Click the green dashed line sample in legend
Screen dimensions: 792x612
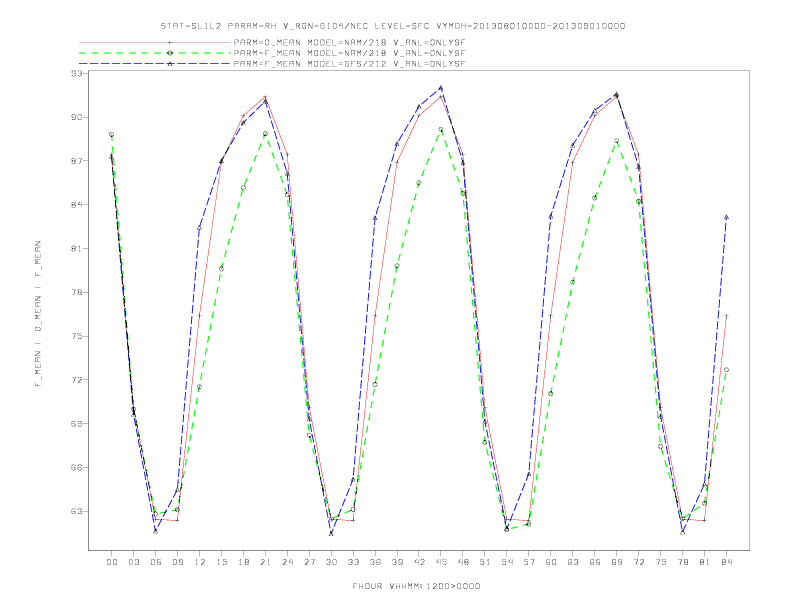pos(155,53)
